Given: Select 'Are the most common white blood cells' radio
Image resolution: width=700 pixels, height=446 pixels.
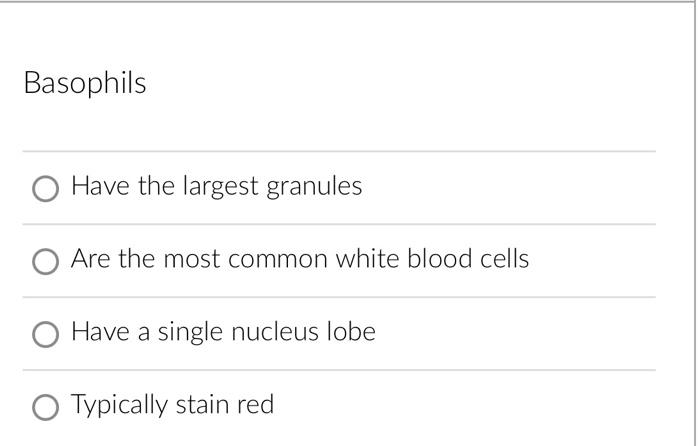Looking at the screenshot, I should click(45, 262).
